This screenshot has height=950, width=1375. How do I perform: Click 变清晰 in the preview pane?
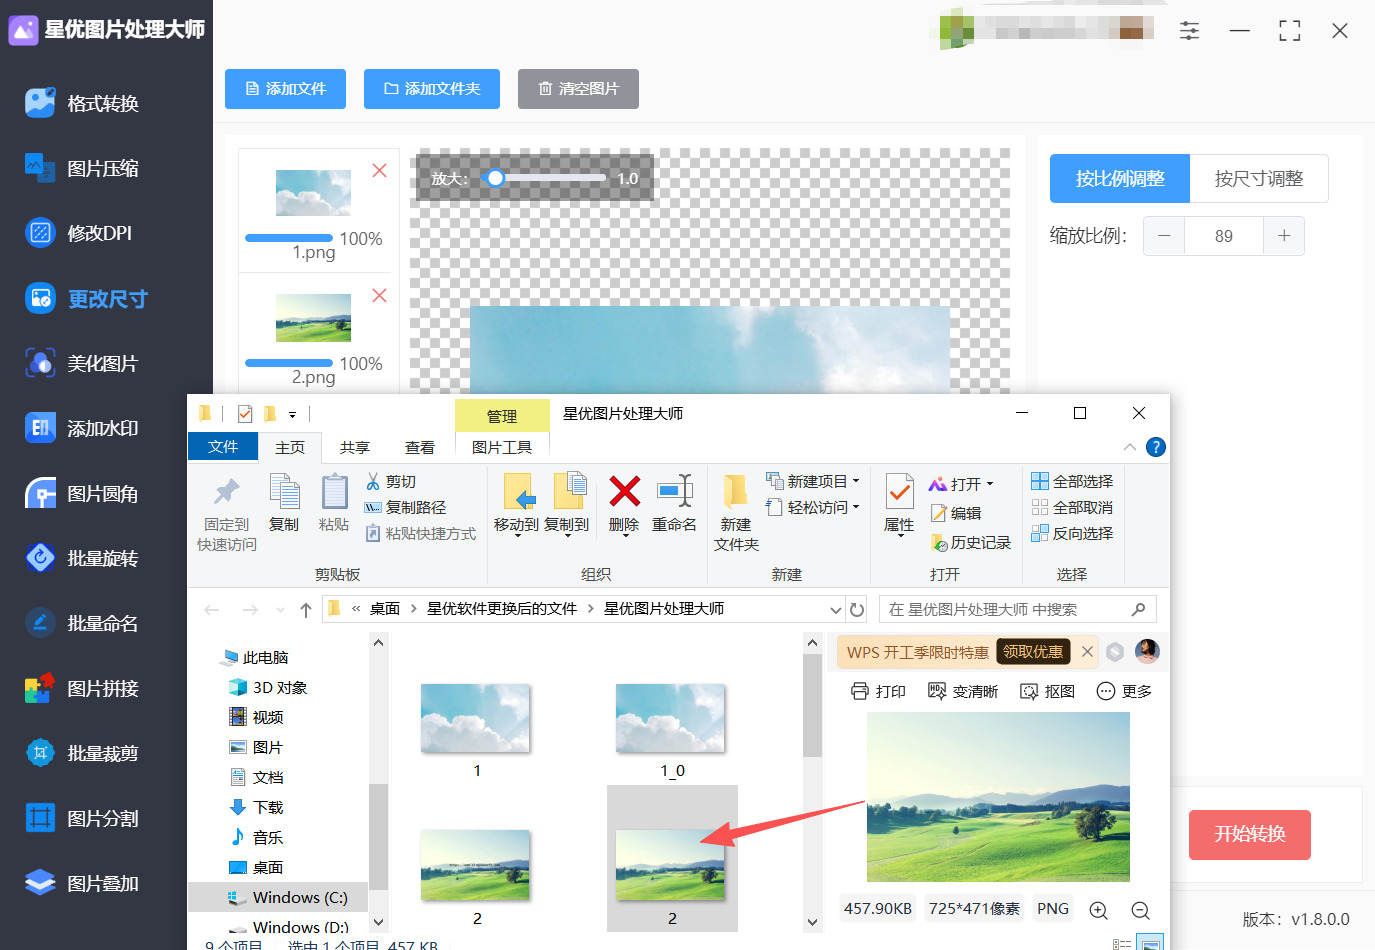pos(963,691)
